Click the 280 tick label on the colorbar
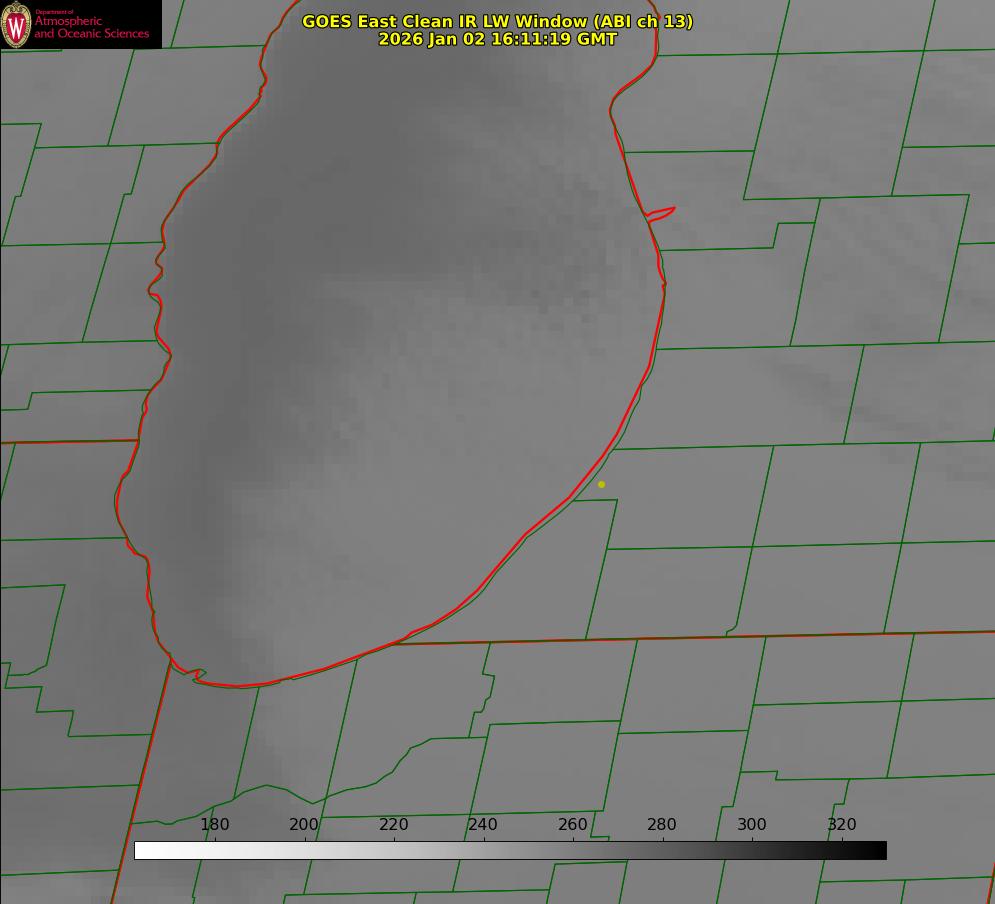Screen dimensions: 995x904 coord(662,824)
